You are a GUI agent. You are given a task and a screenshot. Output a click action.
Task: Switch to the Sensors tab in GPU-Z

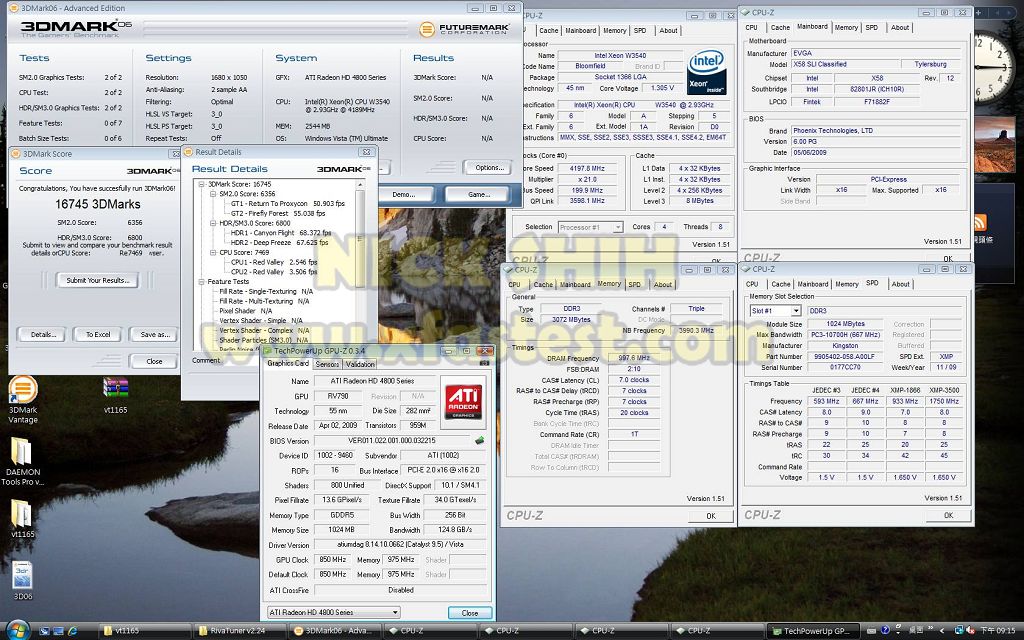click(x=327, y=364)
